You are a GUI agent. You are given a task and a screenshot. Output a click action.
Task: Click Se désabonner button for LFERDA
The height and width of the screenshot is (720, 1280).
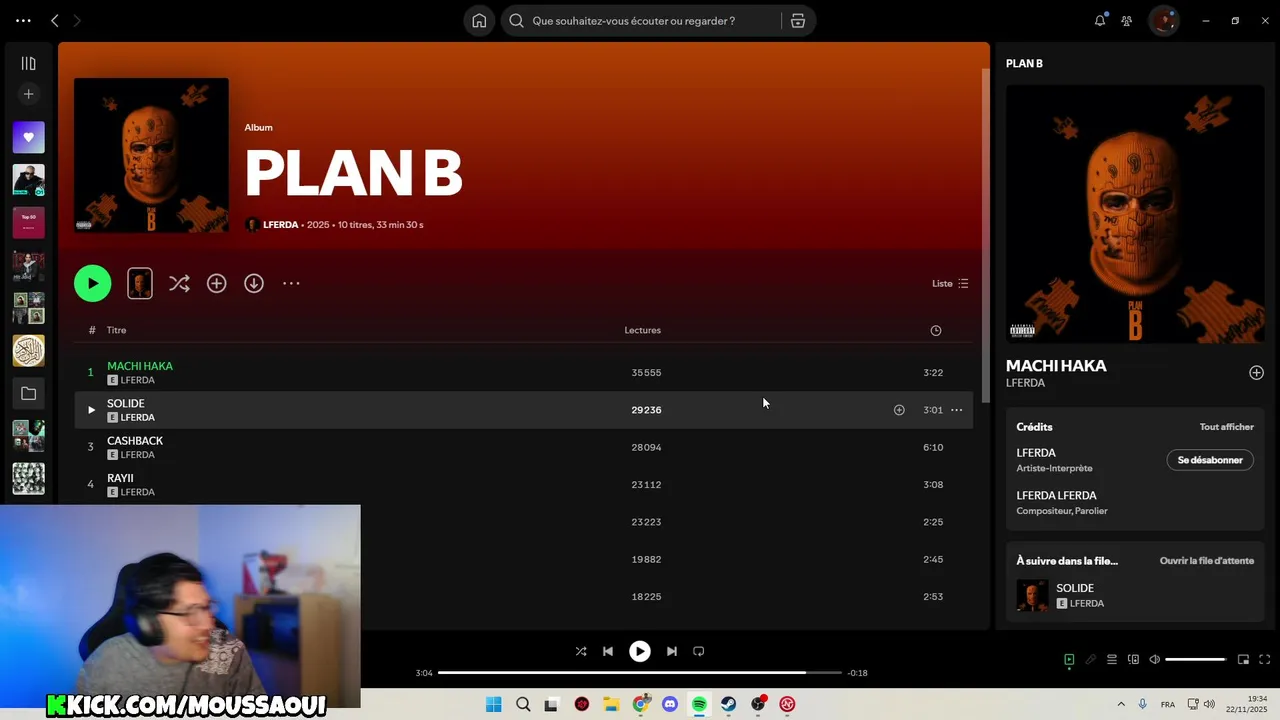point(1210,460)
